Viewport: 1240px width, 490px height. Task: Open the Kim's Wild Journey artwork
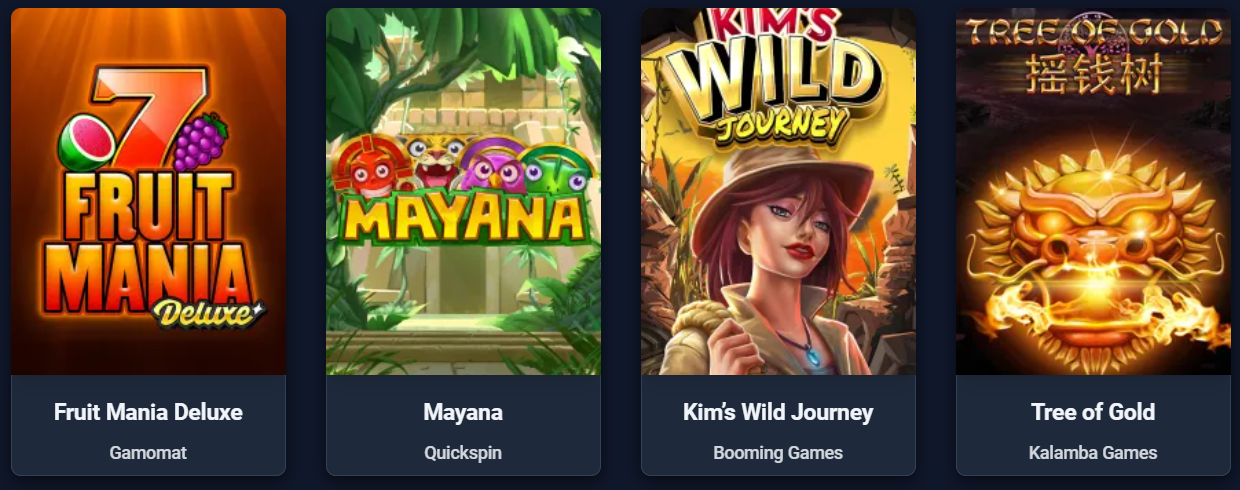click(x=778, y=192)
